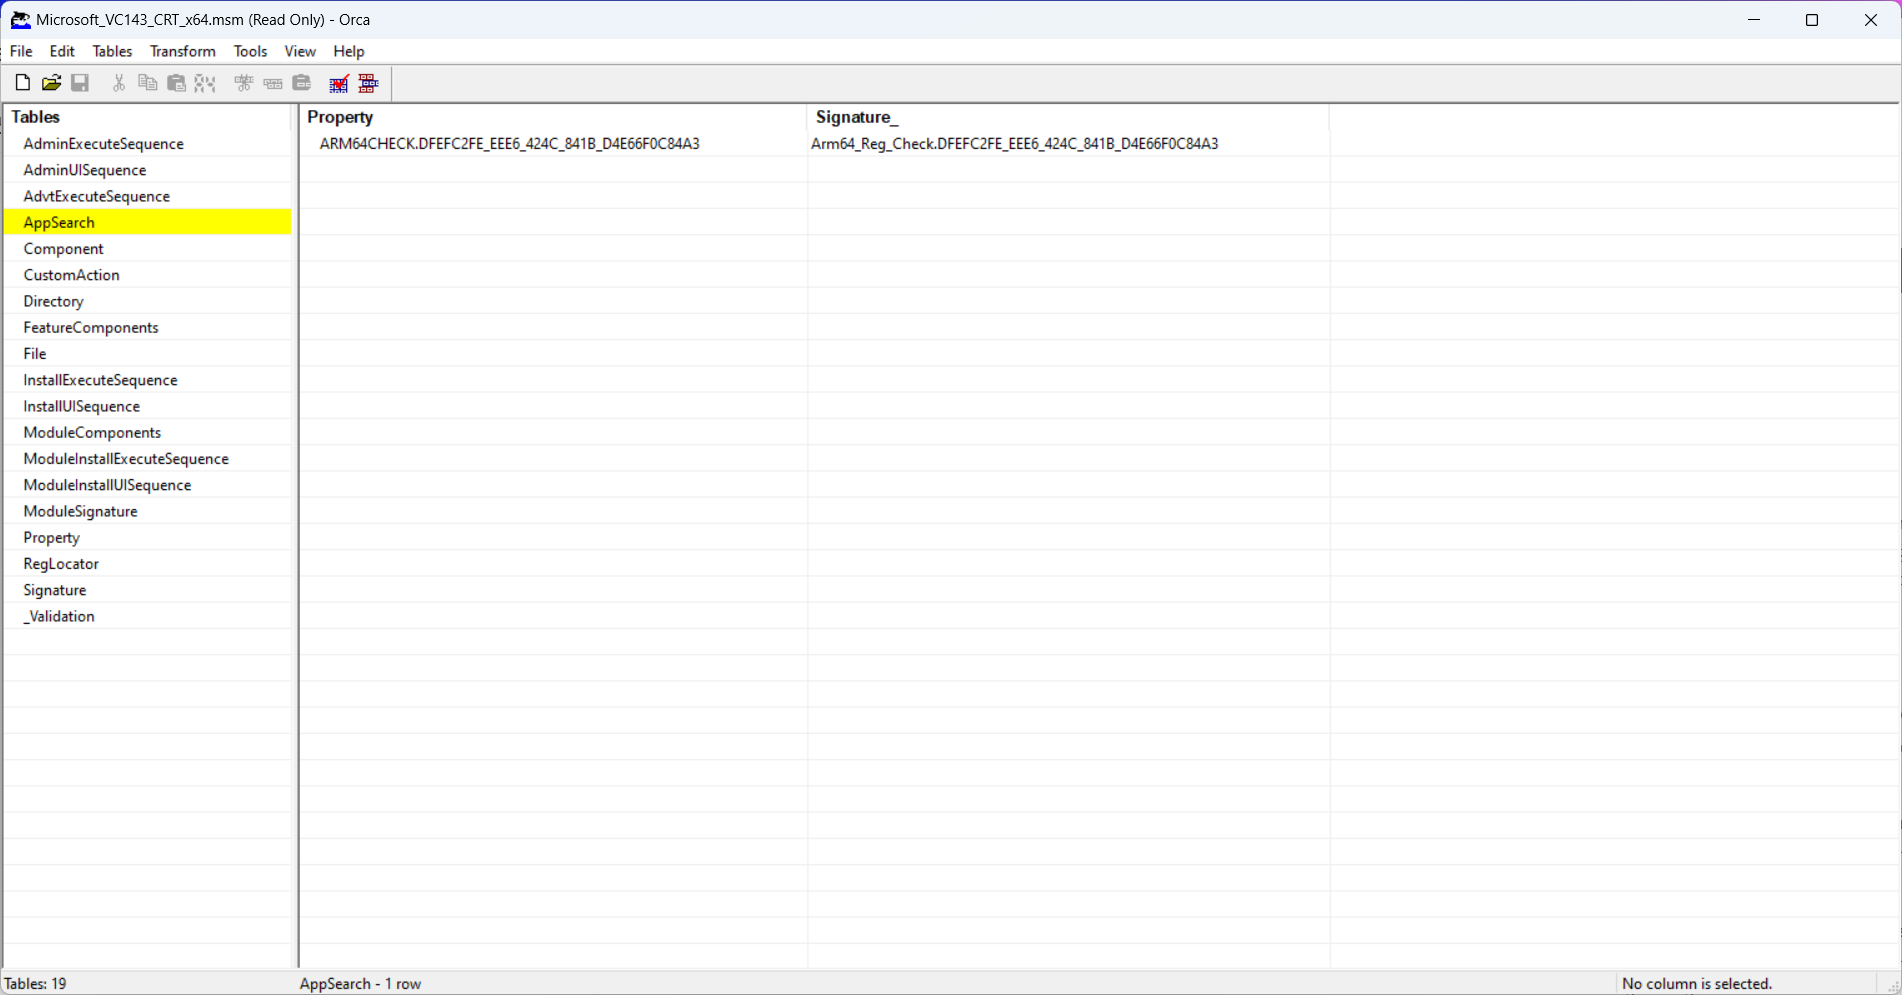The height and width of the screenshot is (995, 1902).
Task: Select the RegLocator table
Action: [x=148, y=564]
